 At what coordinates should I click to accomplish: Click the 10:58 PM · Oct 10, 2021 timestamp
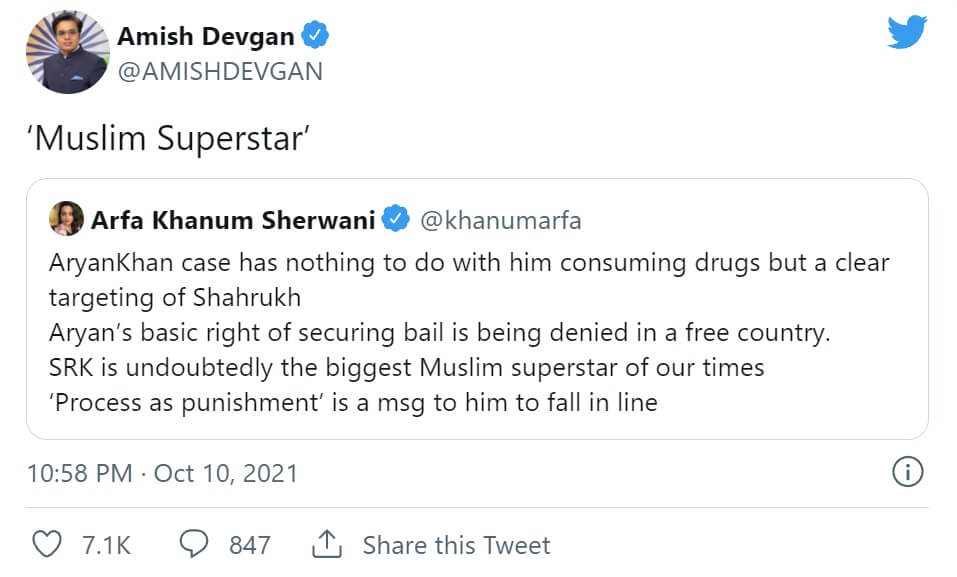click(x=163, y=472)
